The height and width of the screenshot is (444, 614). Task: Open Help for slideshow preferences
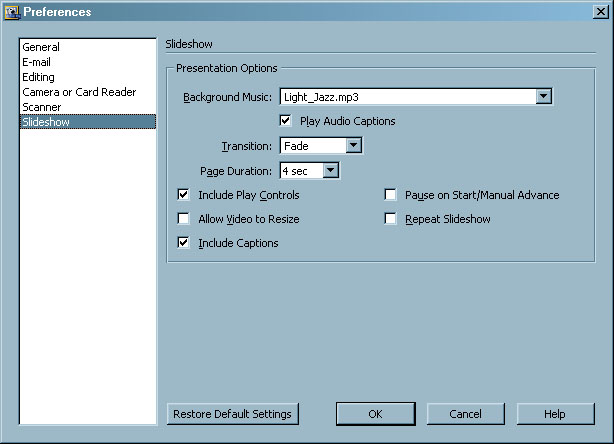point(555,414)
